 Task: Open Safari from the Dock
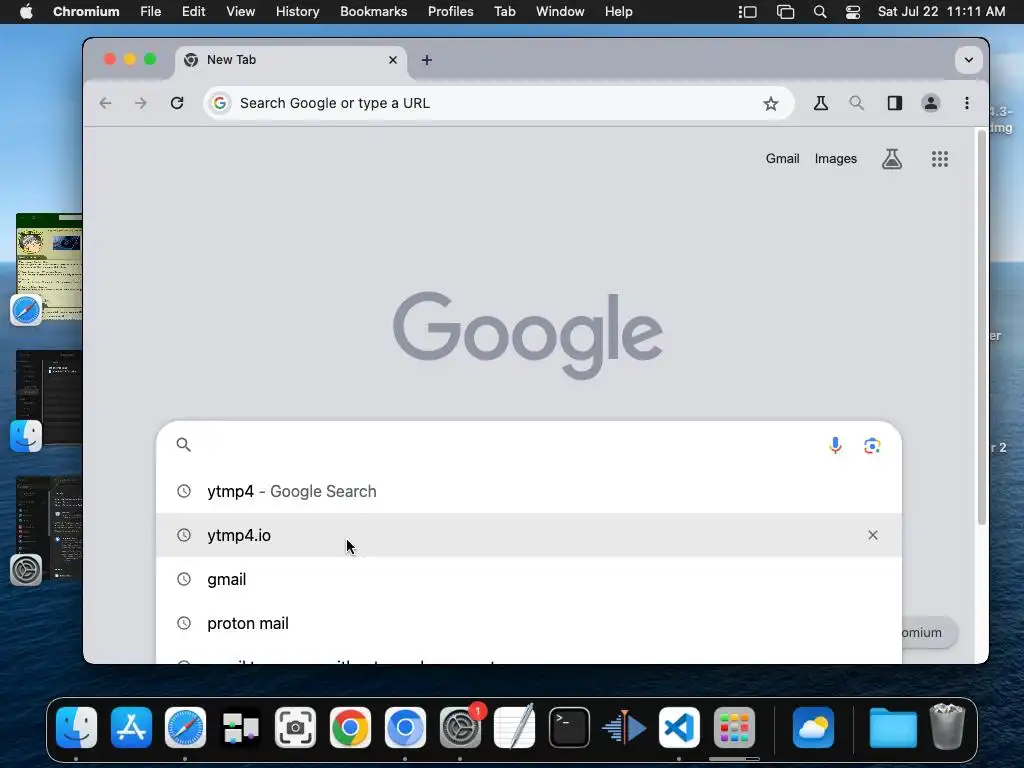185,728
